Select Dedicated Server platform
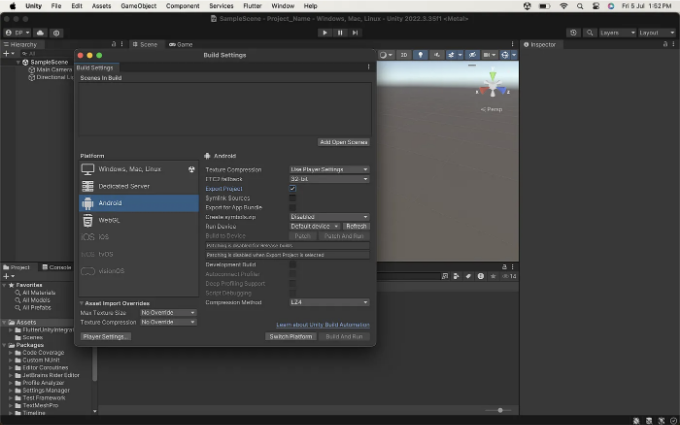680x425 pixels. [x=139, y=186]
